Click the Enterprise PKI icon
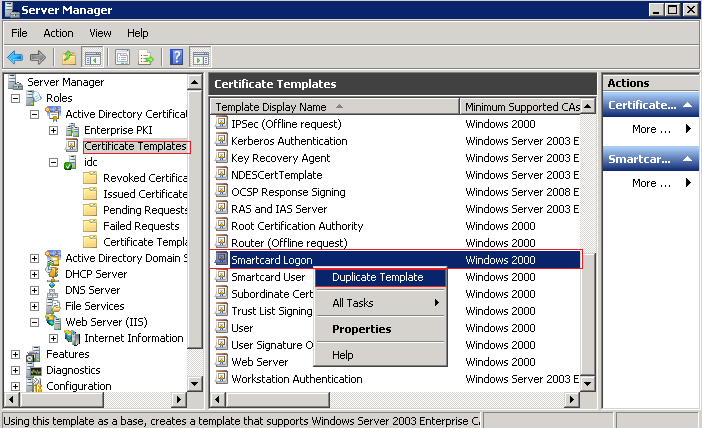702x428 pixels. pyautogui.click(x=72, y=130)
